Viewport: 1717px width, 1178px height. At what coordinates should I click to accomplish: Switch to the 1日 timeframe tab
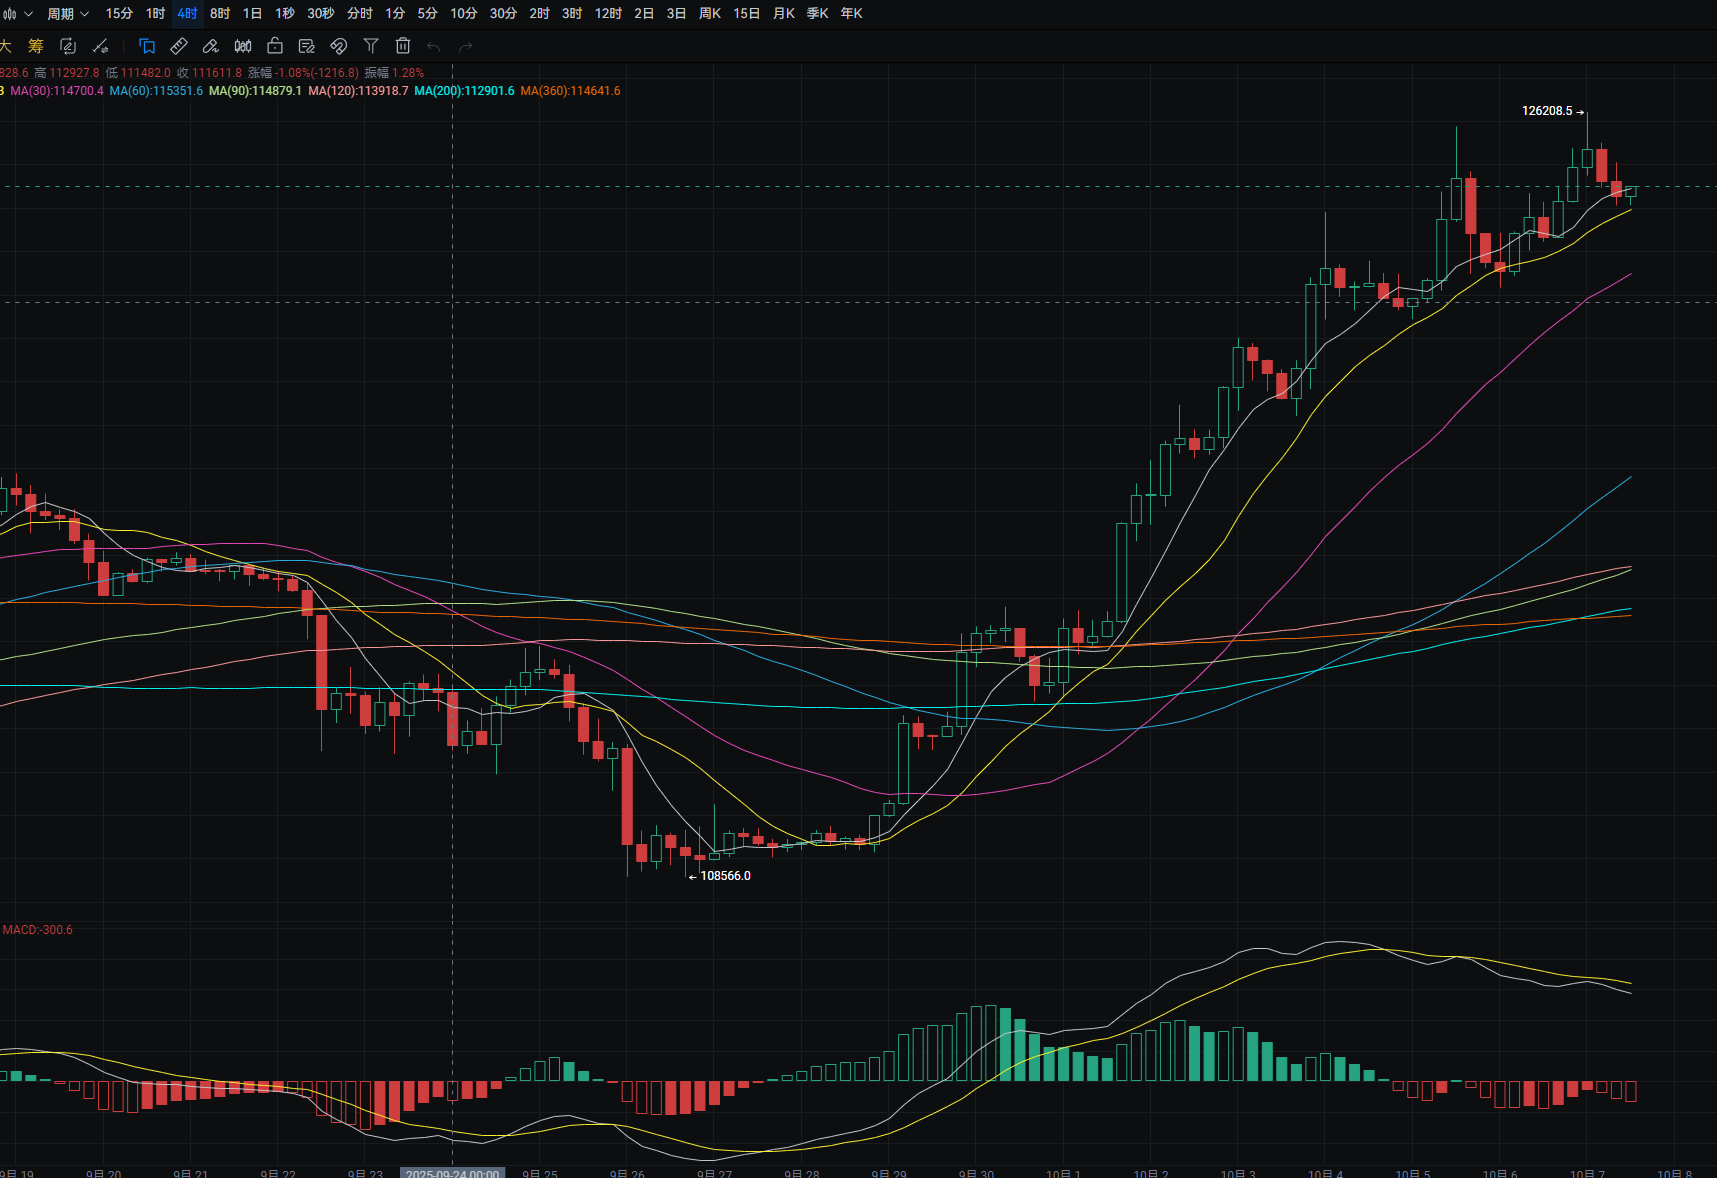click(x=252, y=14)
